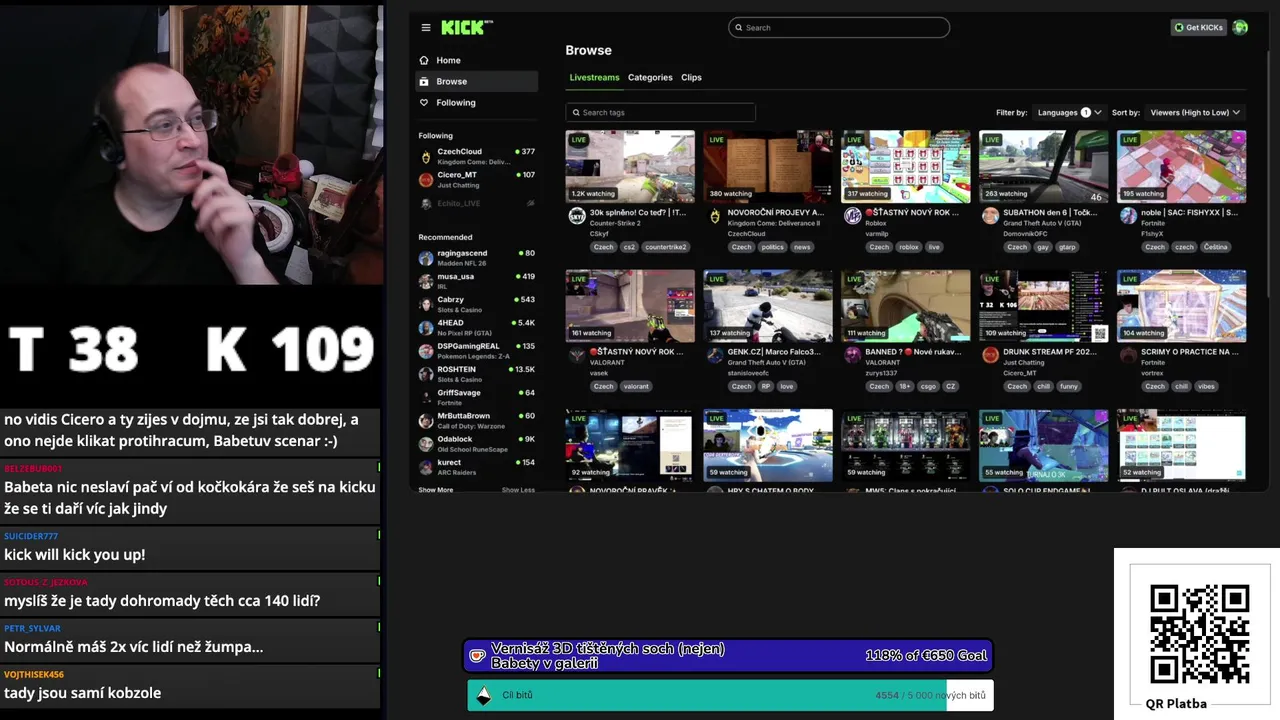Viewport: 1280px width, 720px height.
Task: Click the Čeština tag under the F1shyX stream
Action: click(1215, 247)
